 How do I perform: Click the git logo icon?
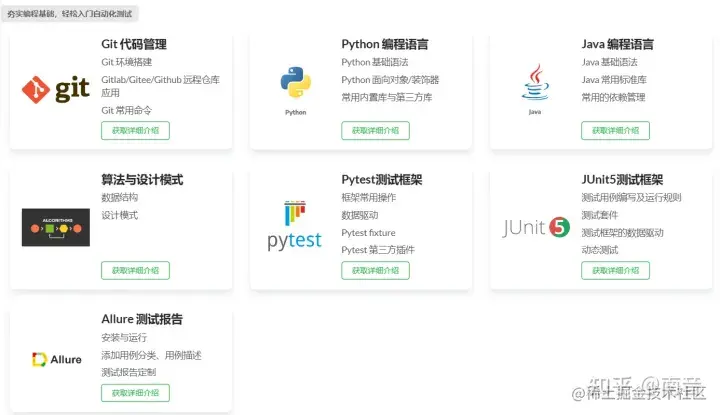pyautogui.click(x=56, y=90)
